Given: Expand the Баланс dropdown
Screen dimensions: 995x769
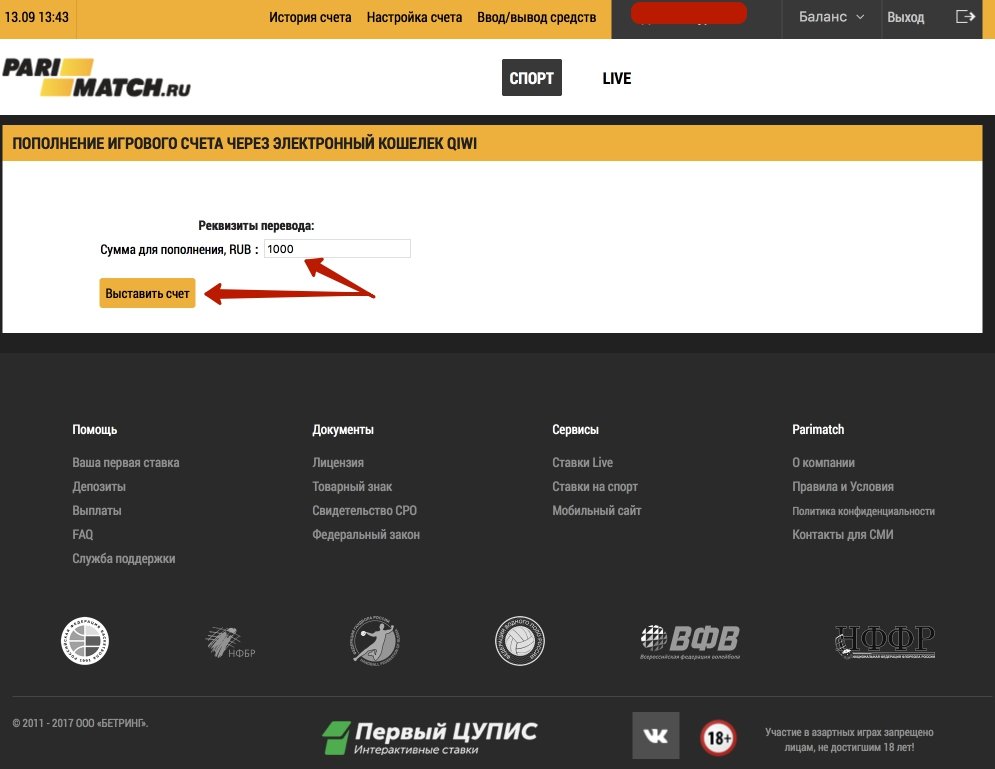Looking at the screenshot, I should [x=831, y=17].
